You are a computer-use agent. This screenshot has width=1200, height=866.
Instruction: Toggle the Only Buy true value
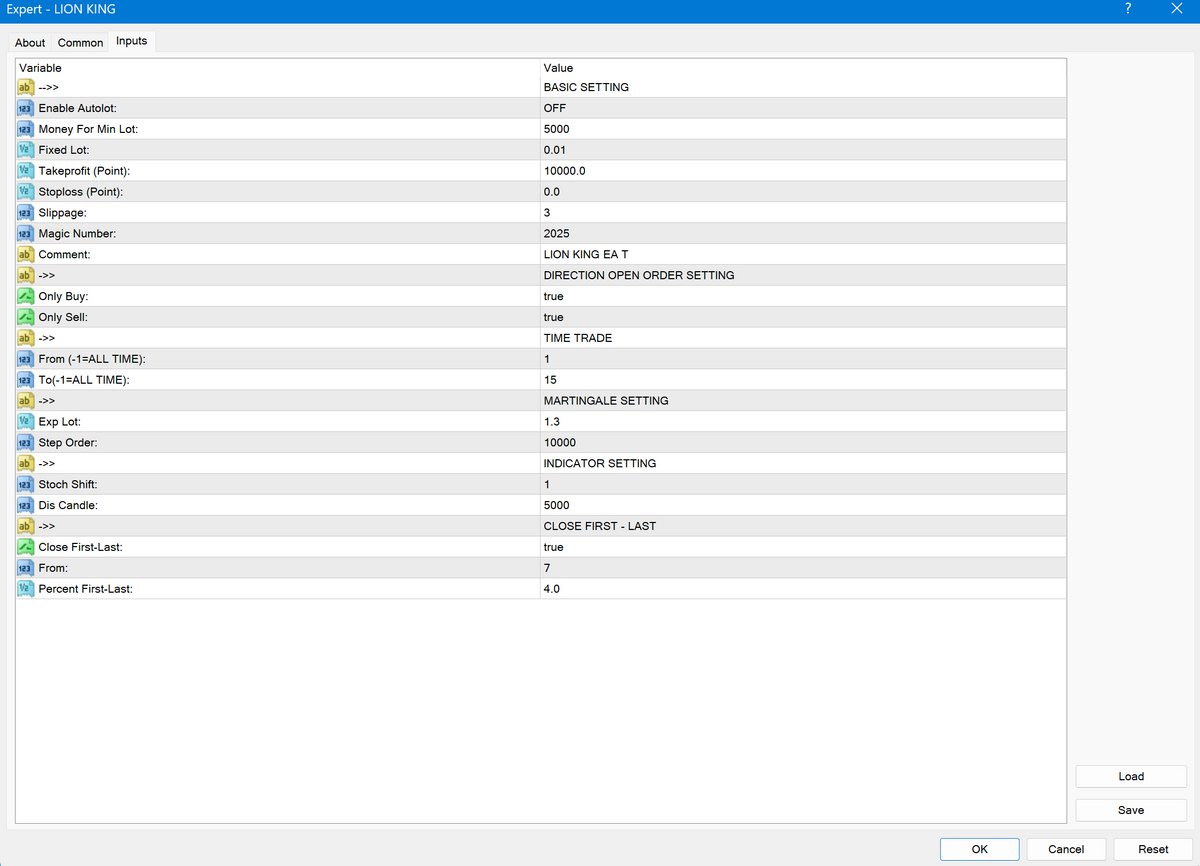[553, 296]
